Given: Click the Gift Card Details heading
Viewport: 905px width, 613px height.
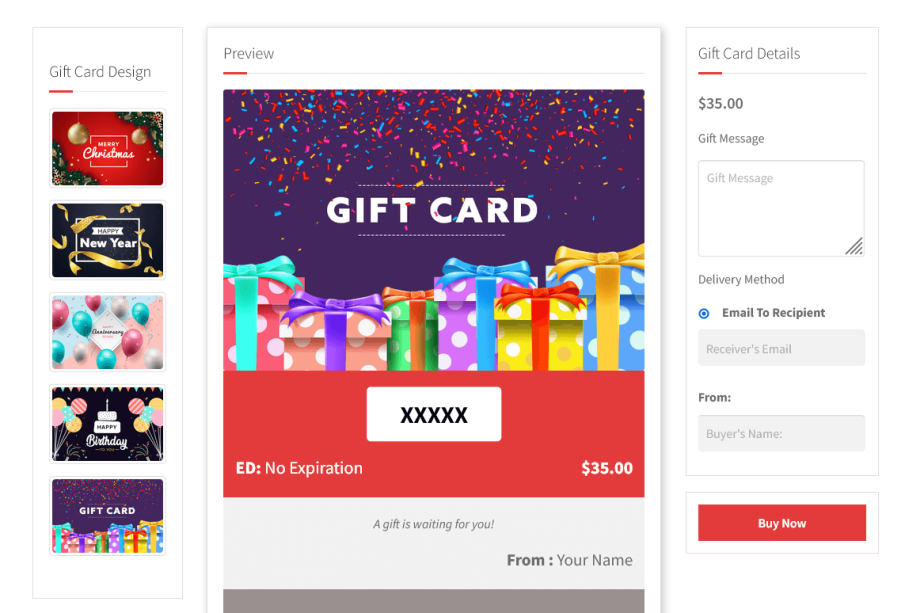Looking at the screenshot, I should coord(749,54).
